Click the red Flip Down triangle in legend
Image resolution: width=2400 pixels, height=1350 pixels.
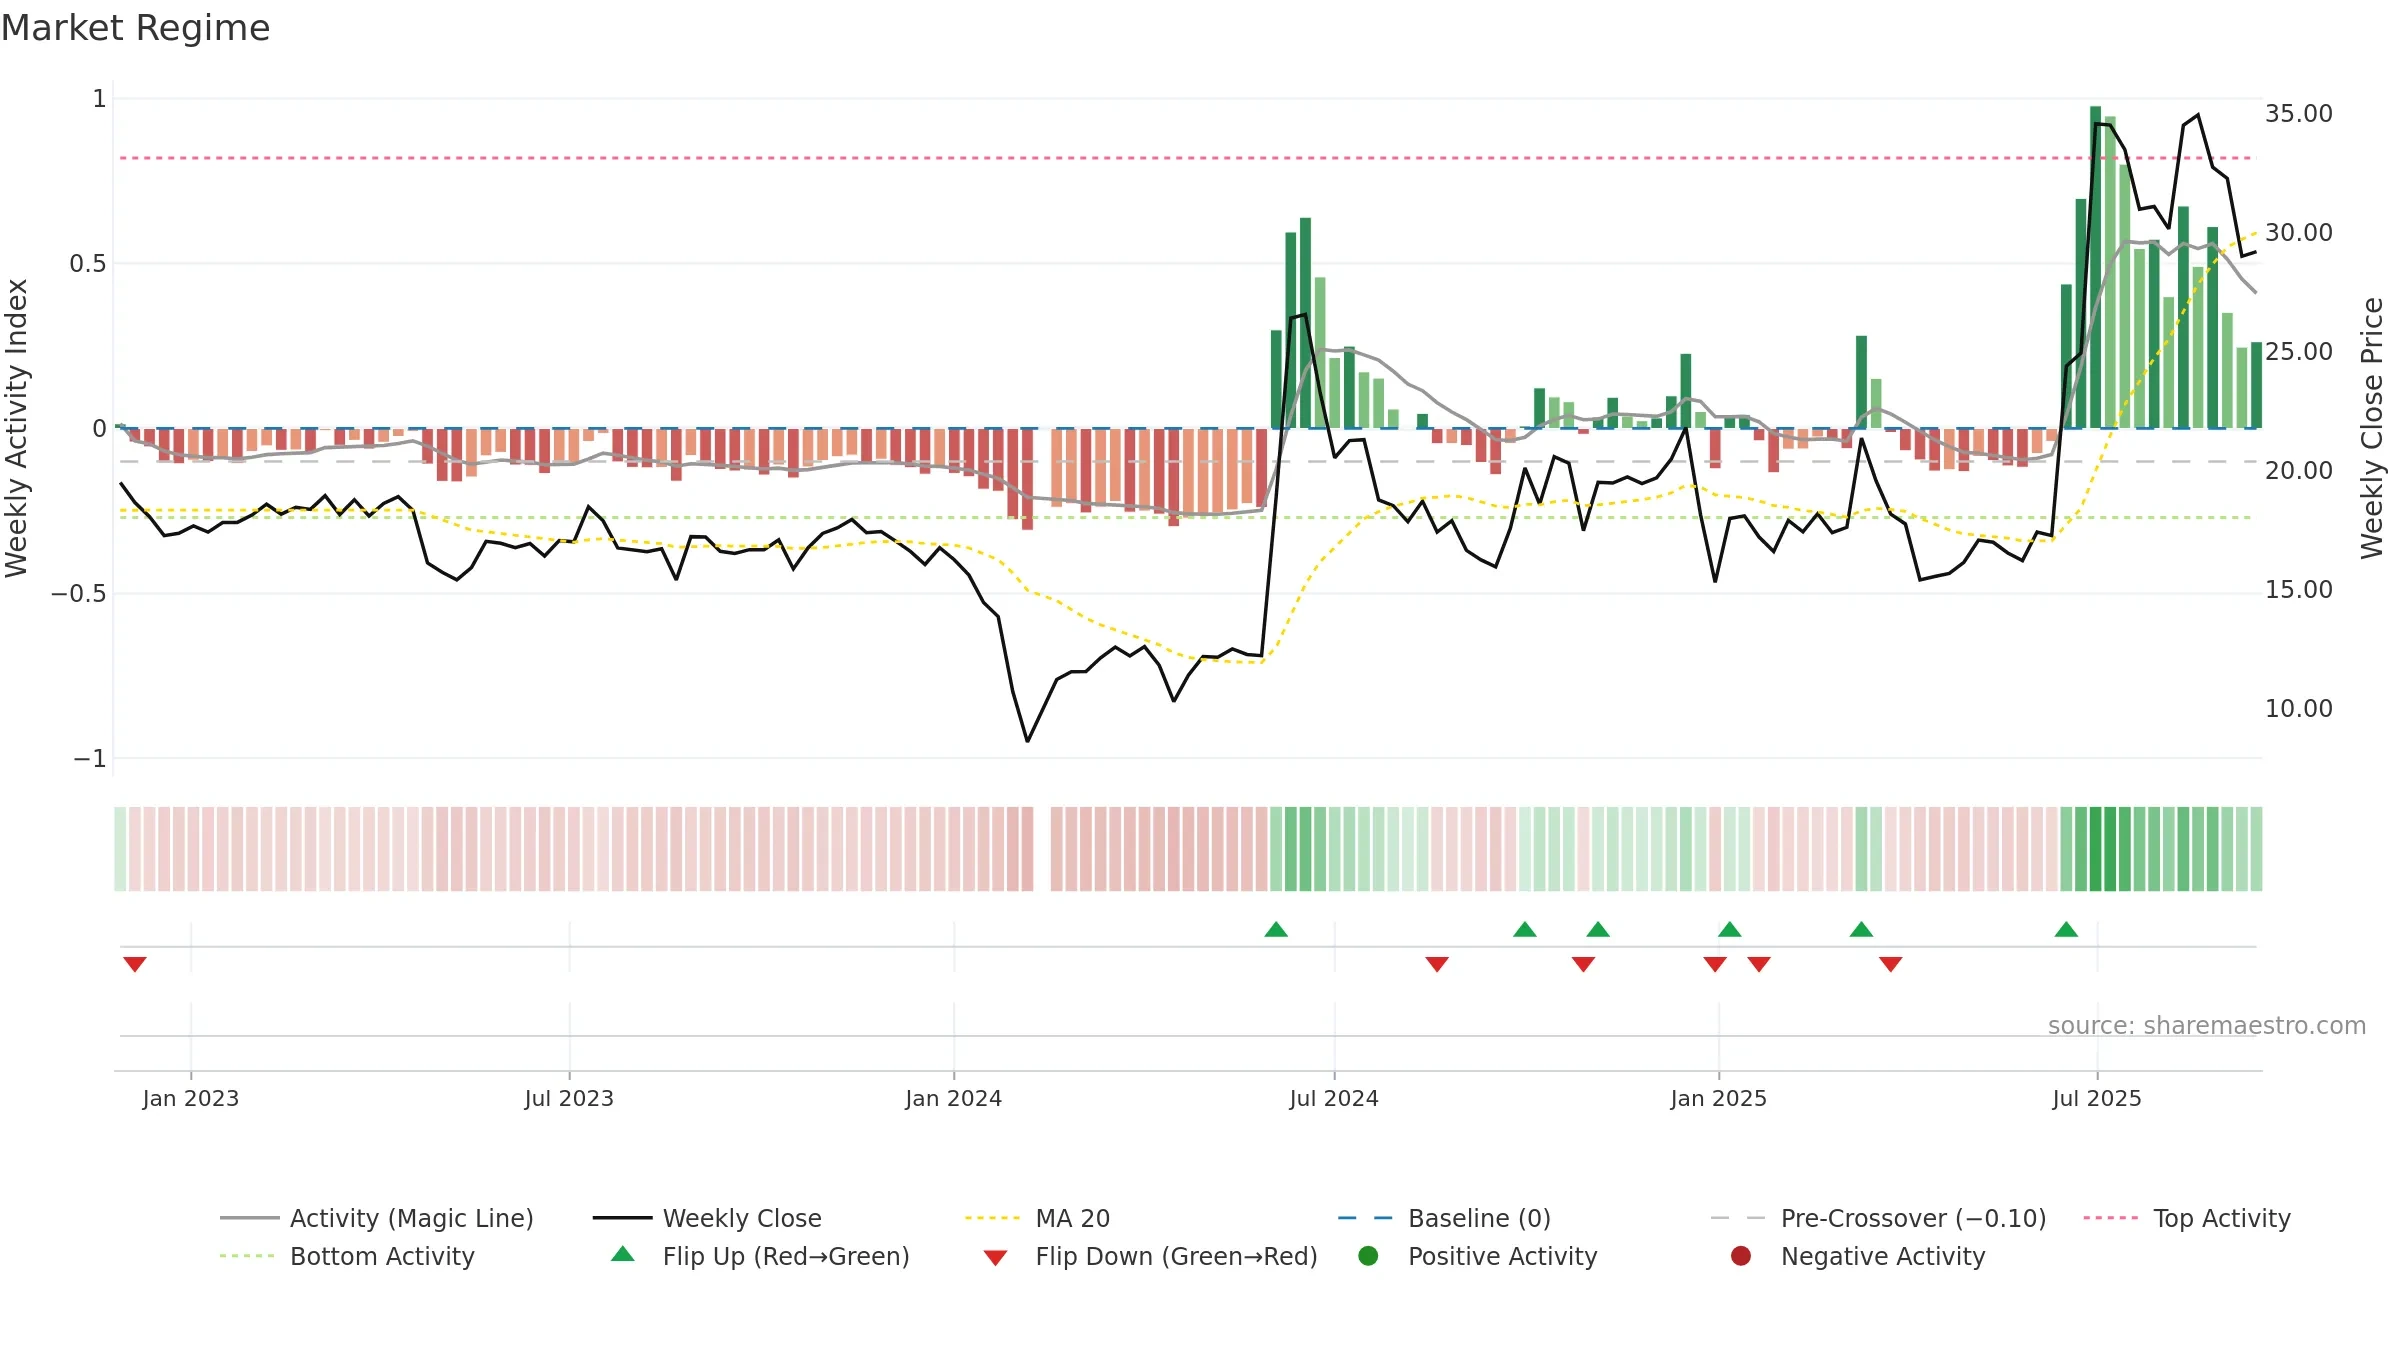995,1258
